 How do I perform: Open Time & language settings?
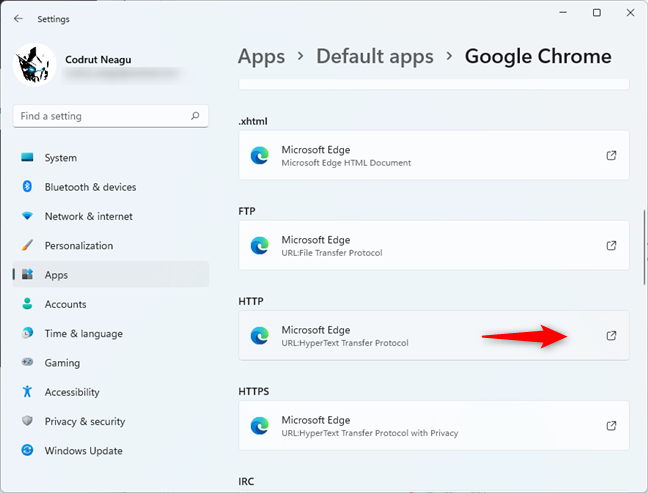tap(110, 333)
